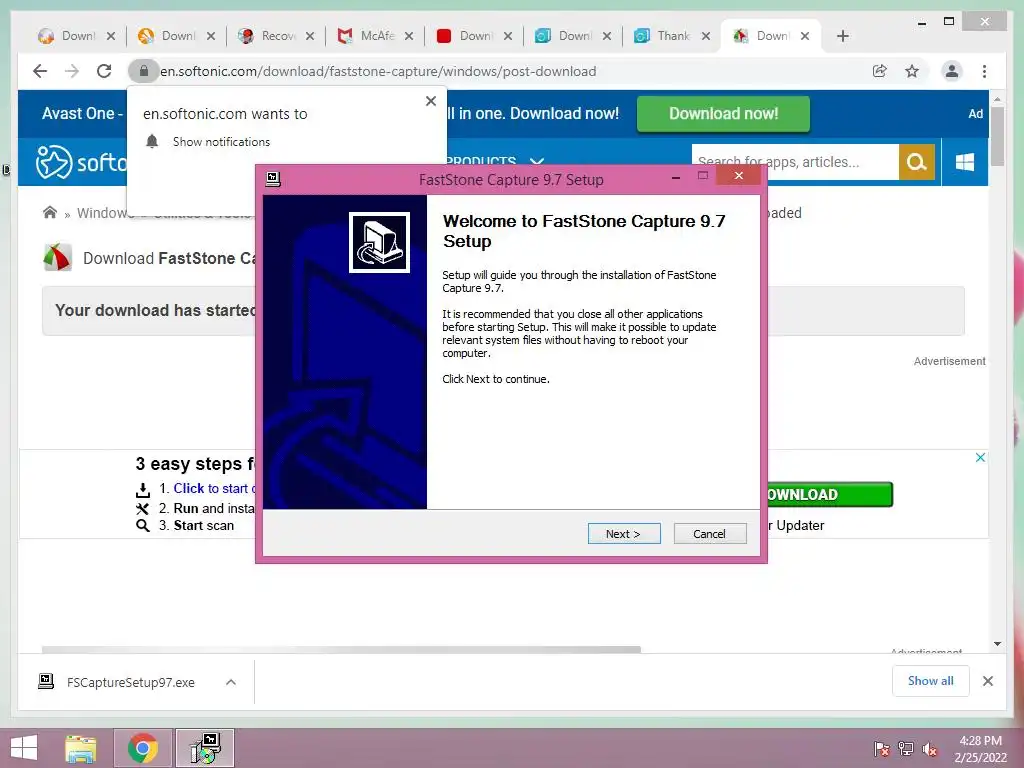Dismiss the notification permission popup
Image resolution: width=1024 pixels, height=768 pixels.
pyautogui.click(x=431, y=101)
